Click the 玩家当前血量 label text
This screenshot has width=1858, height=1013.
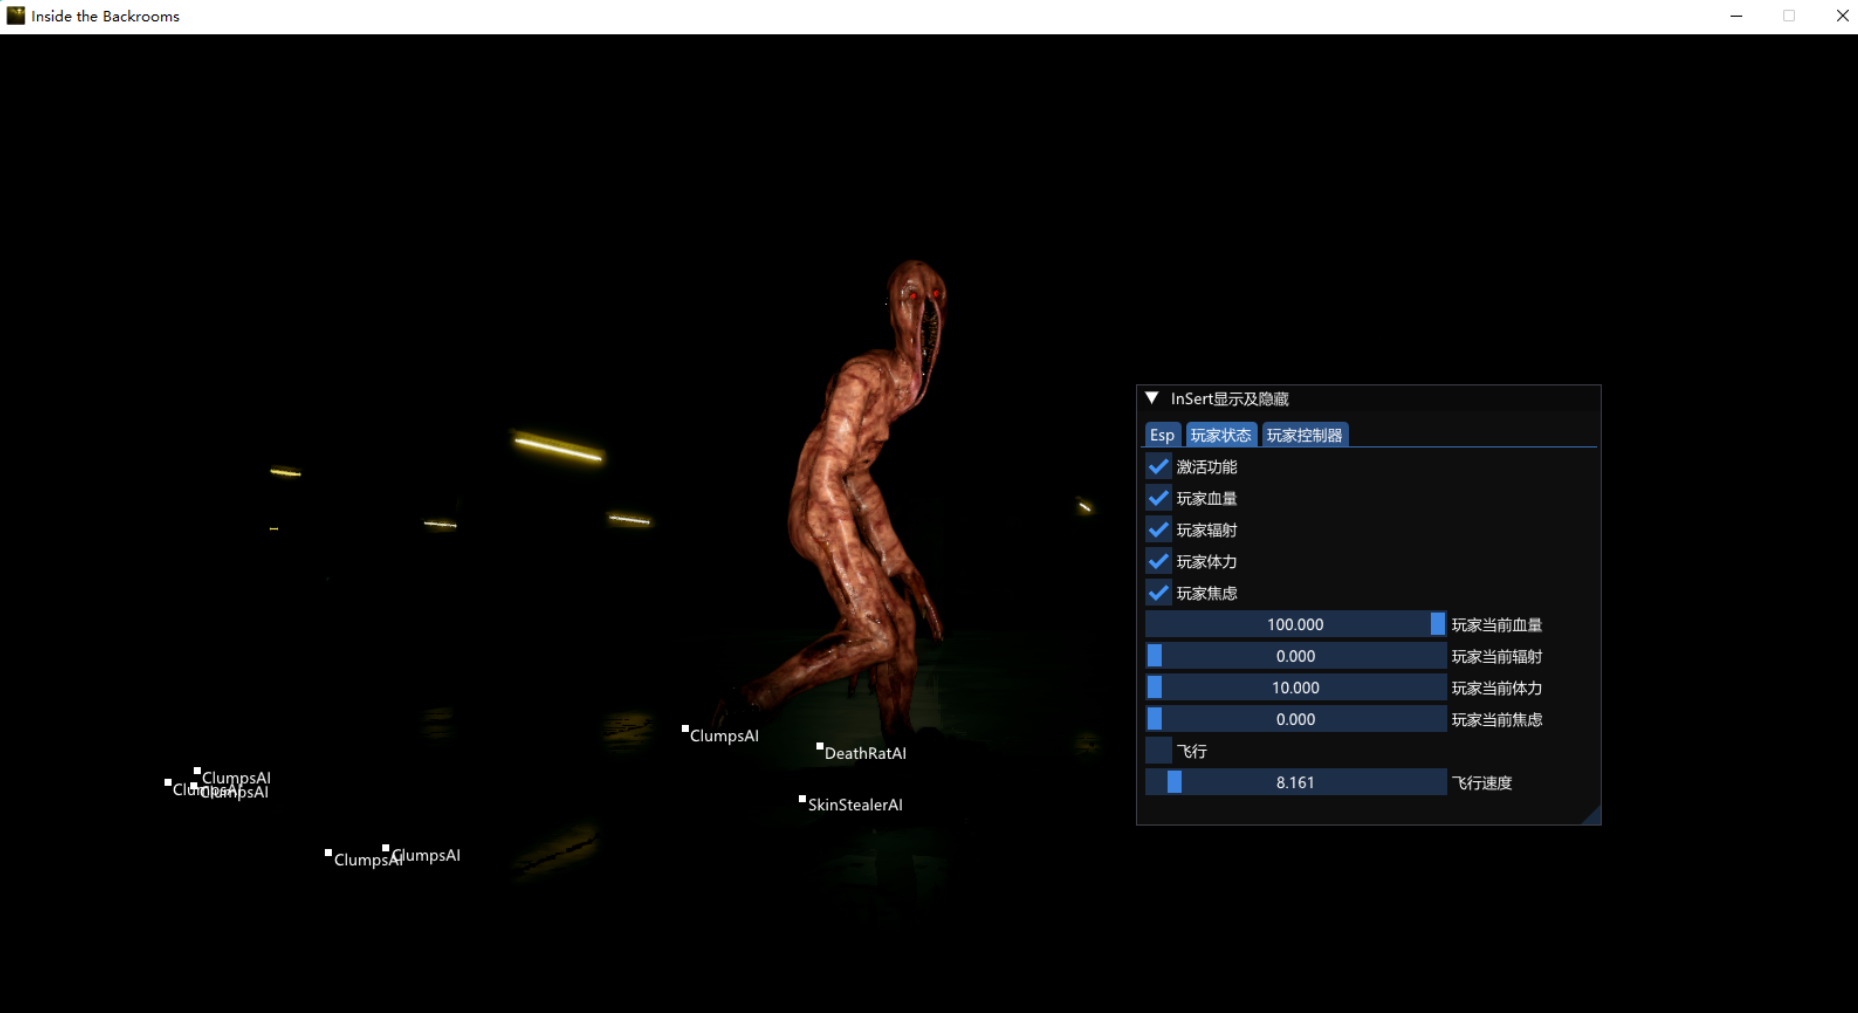[x=1497, y=625]
